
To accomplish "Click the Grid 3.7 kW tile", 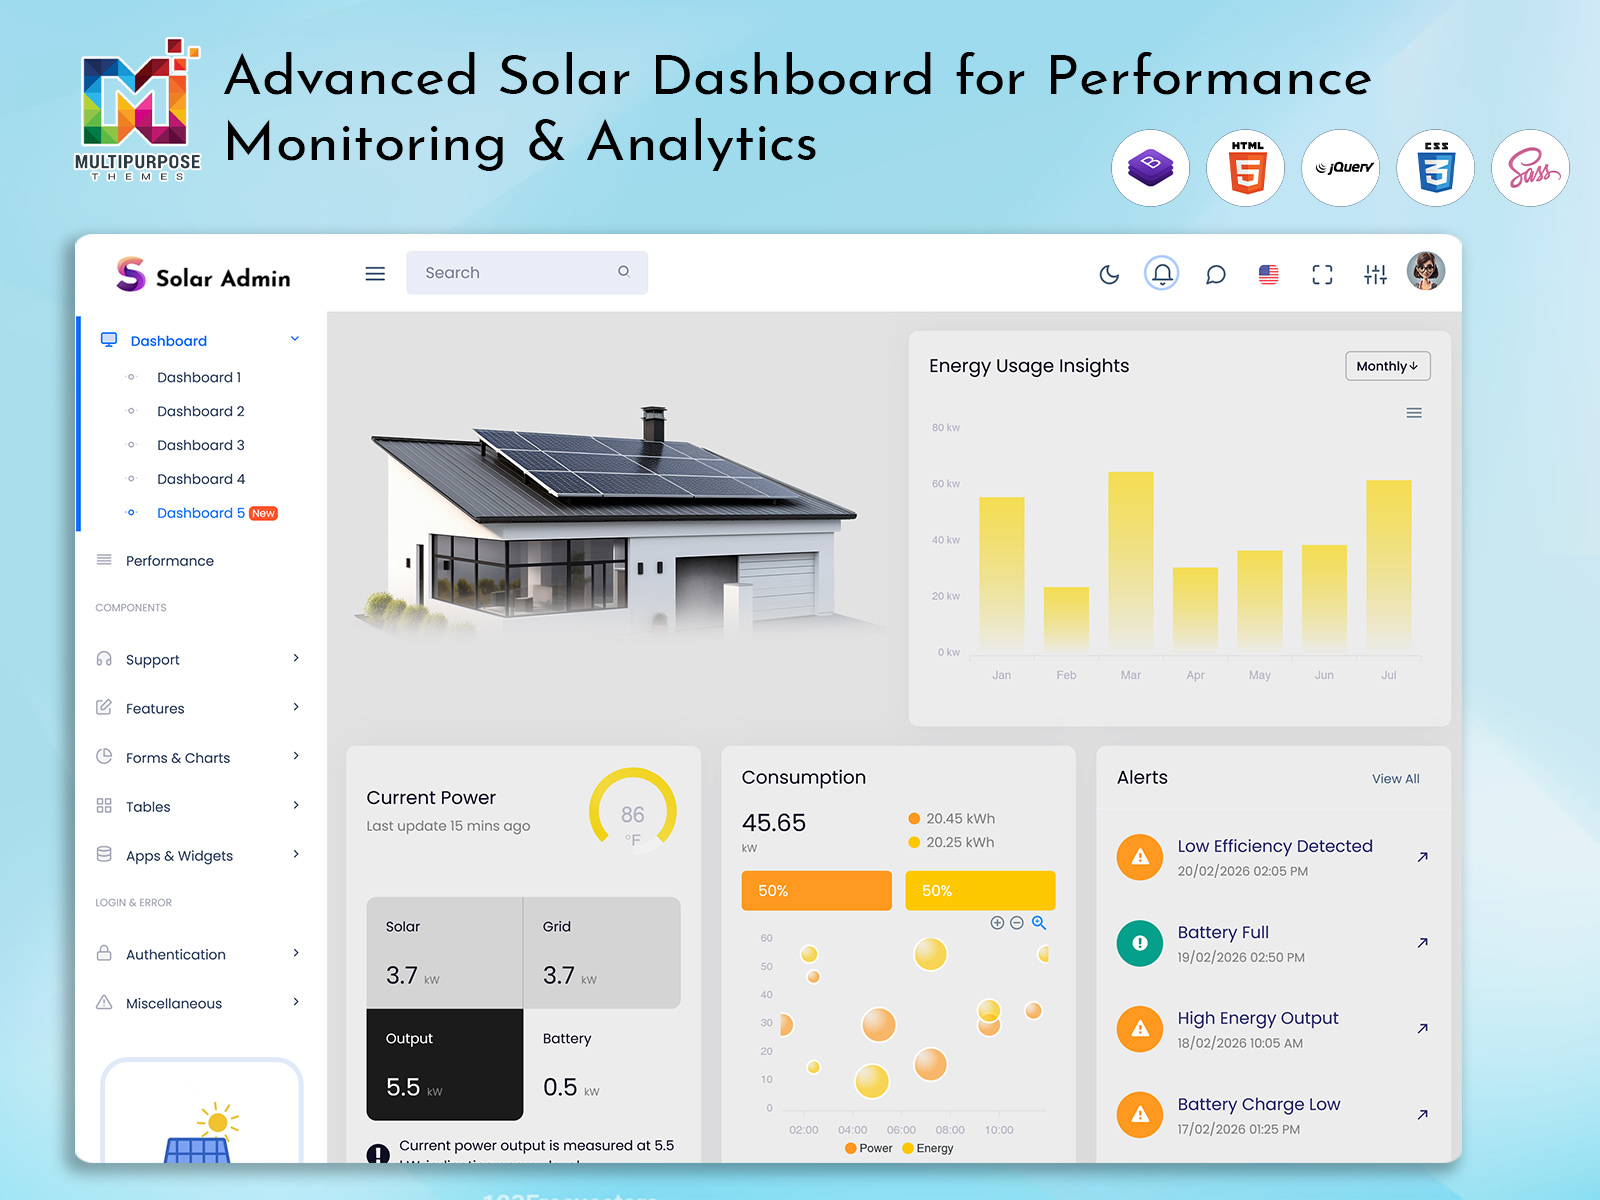I will tap(602, 953).
